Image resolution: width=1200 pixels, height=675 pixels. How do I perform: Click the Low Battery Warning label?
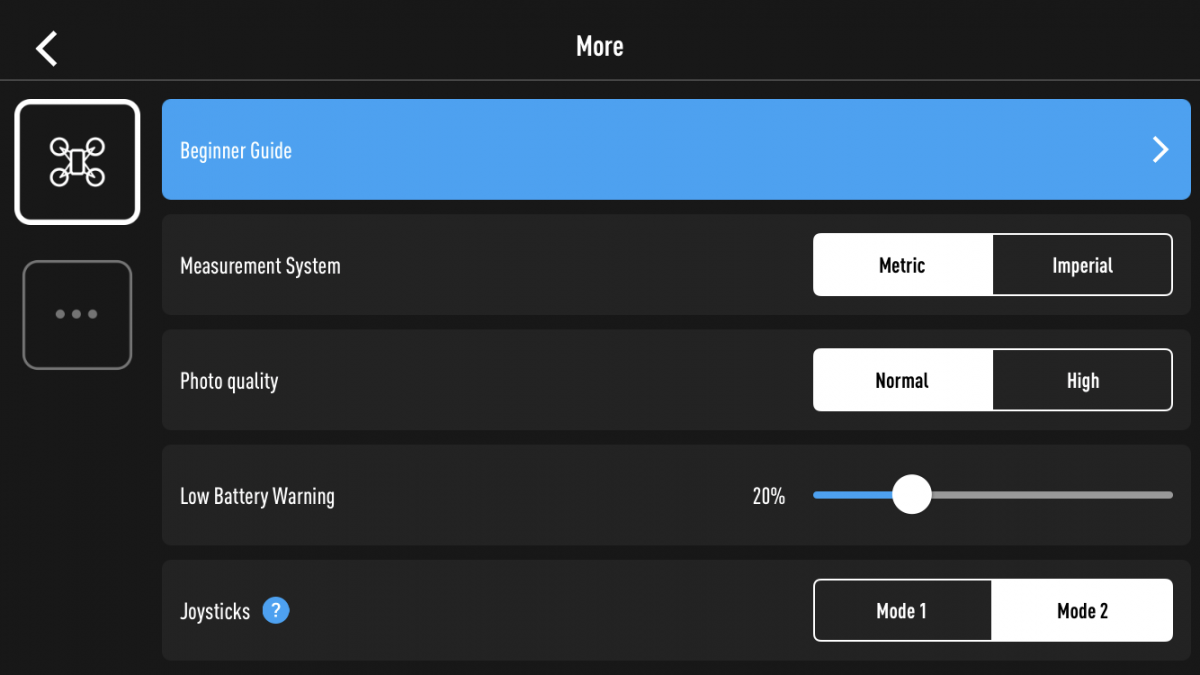pos(257,496)
